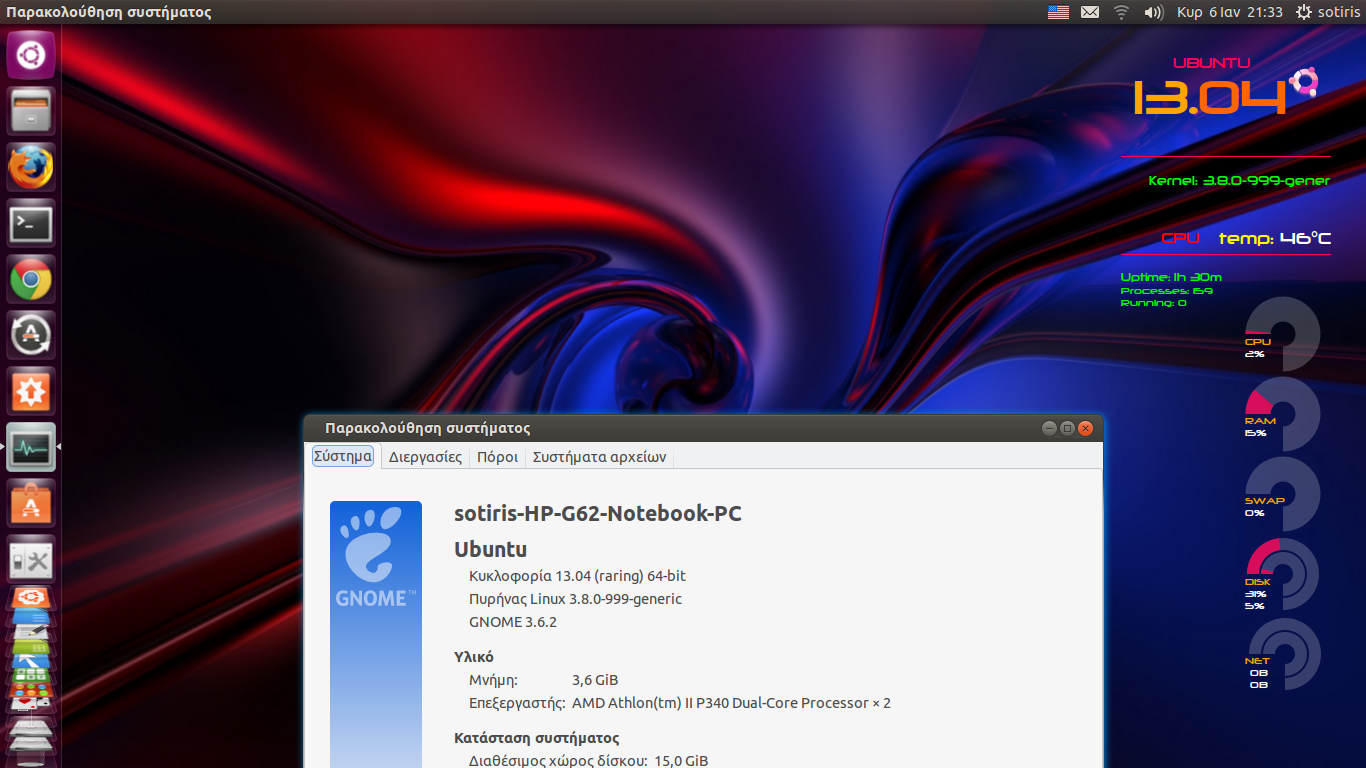Screen dimensions: 1366x768
Task: Switch to the Πόροι tab
Action: click(x=497, y=457)
